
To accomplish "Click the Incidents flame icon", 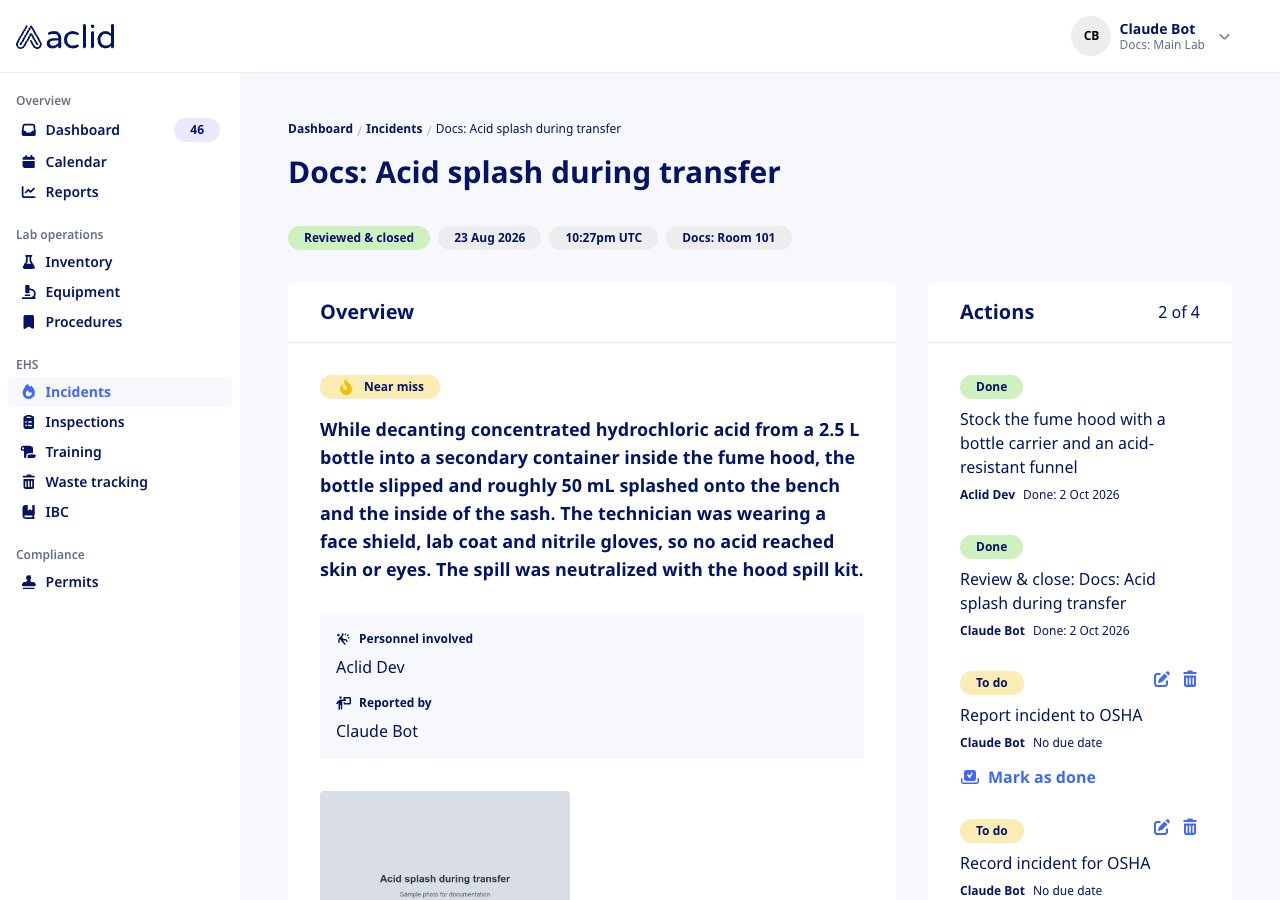I will (29, 392).
